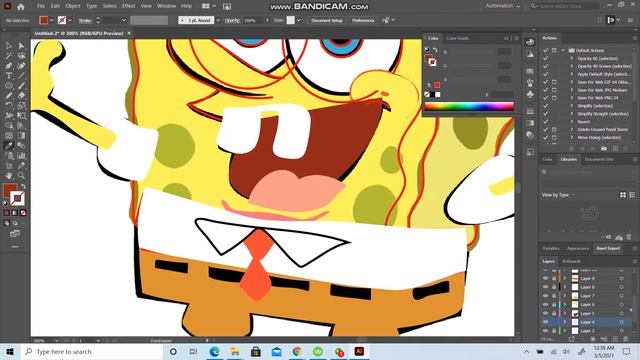640x360 pixels.
Task: Hide Layer 5 using the eye icon
Action: point(545,313)
